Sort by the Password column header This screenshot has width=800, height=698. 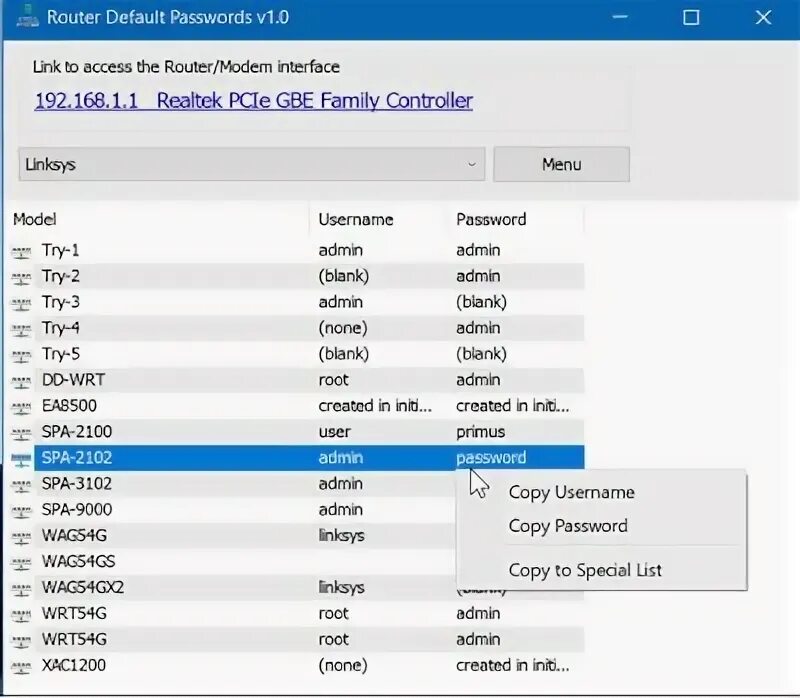[515, 219]
